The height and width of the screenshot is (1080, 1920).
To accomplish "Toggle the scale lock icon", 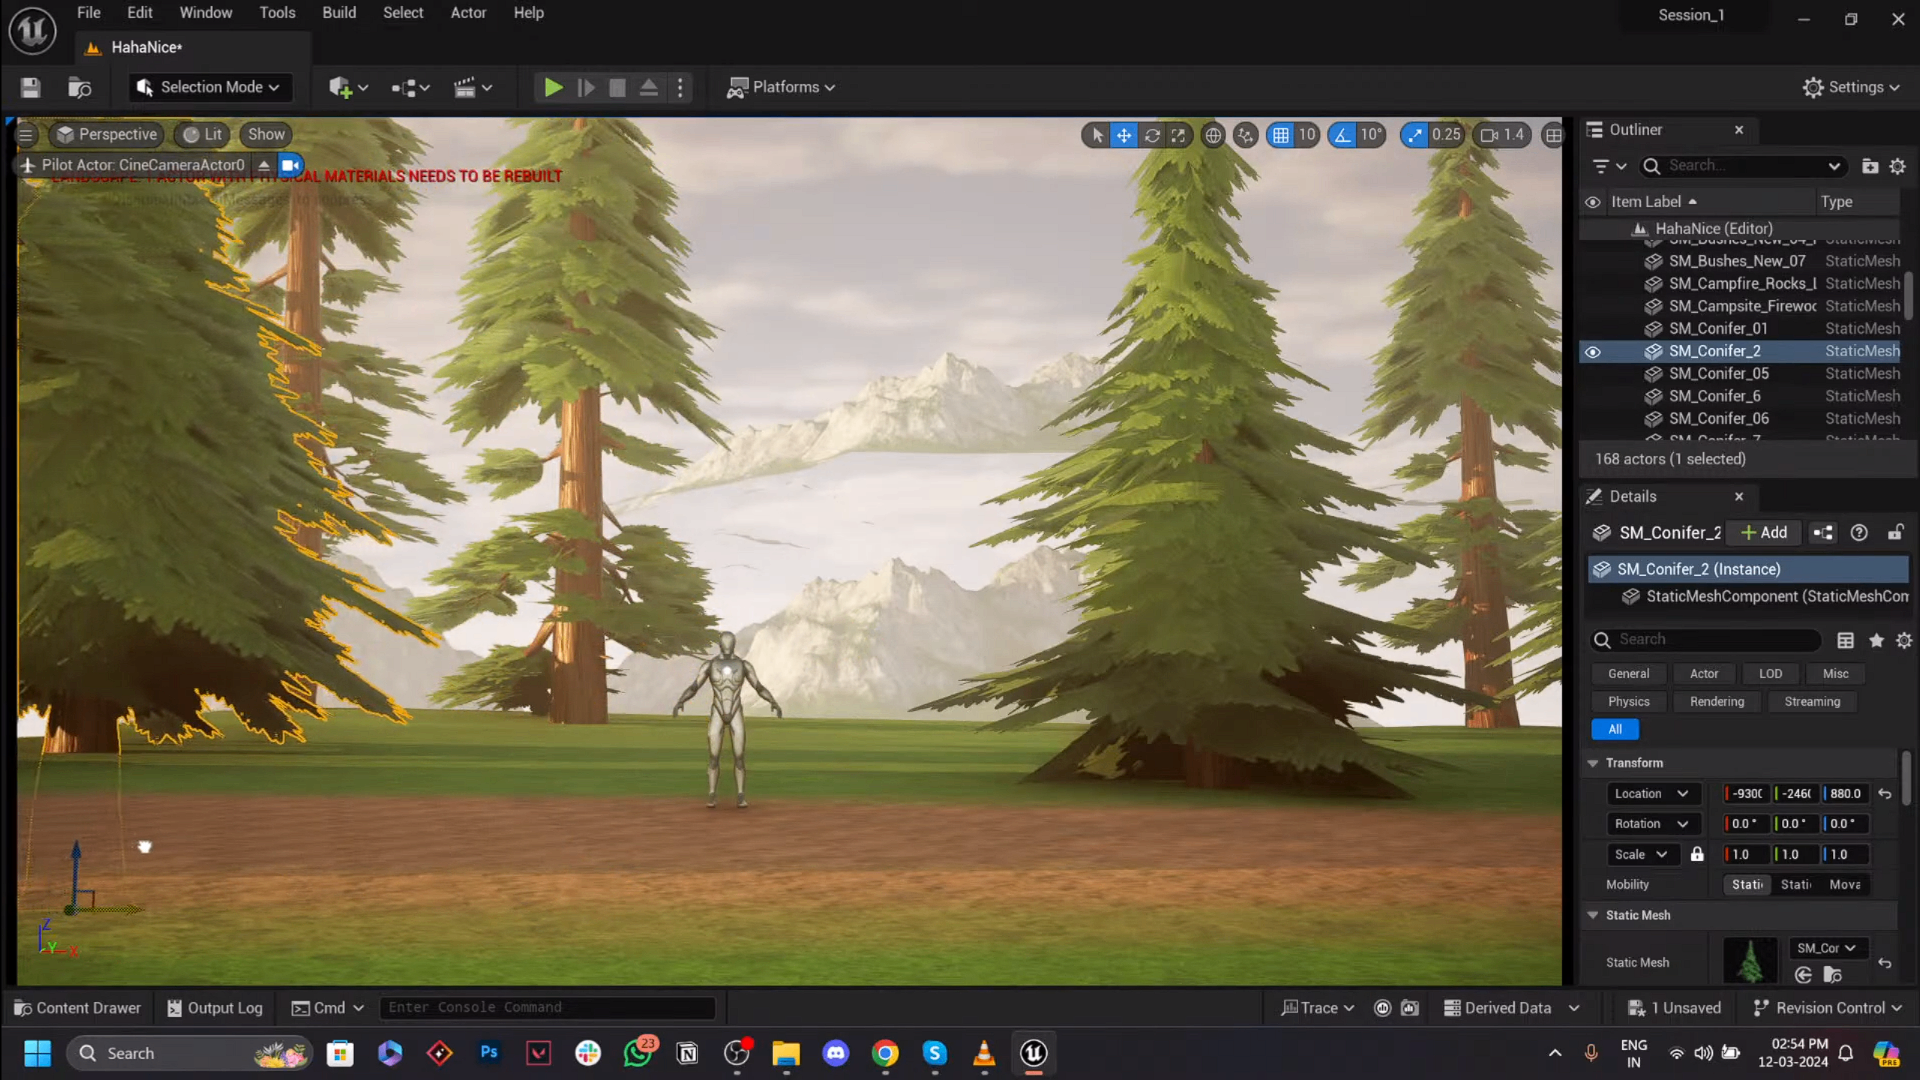I will point(1697,854).
